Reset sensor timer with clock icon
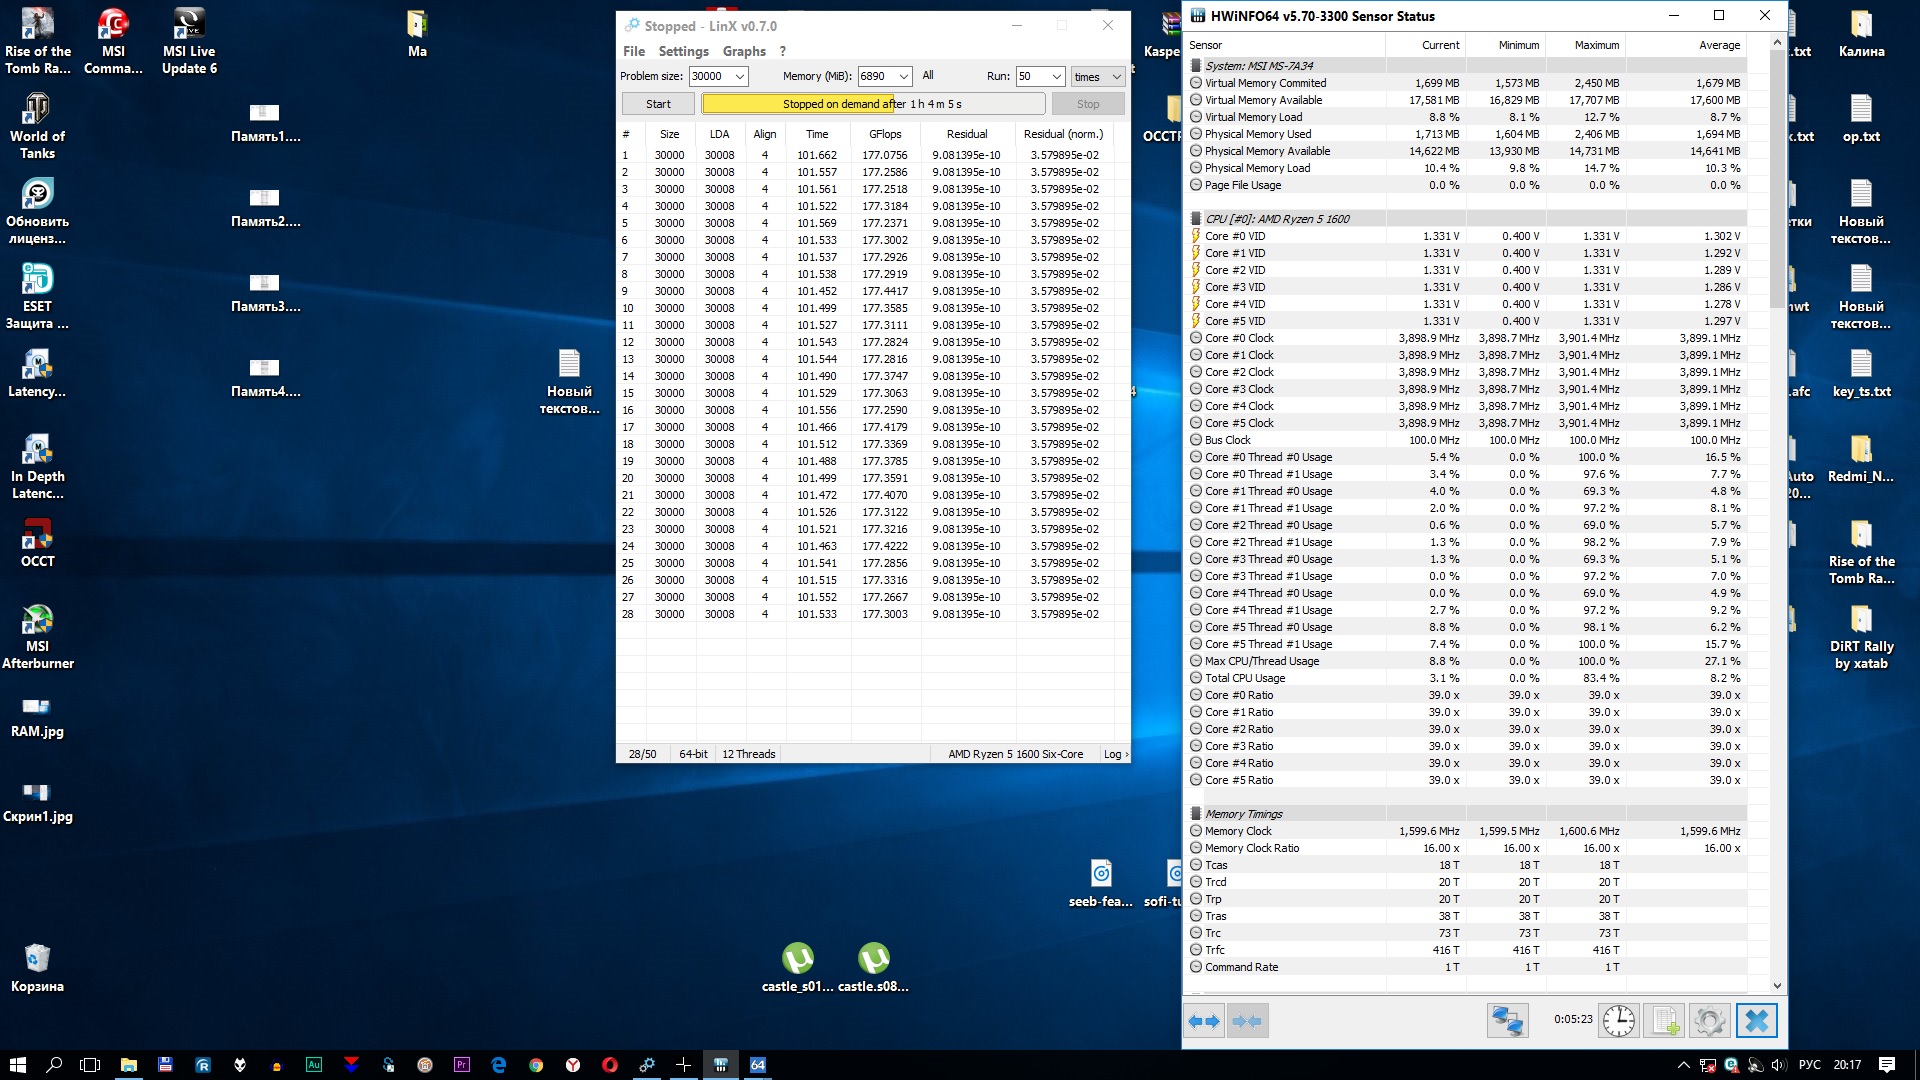 [1618, 1021]
